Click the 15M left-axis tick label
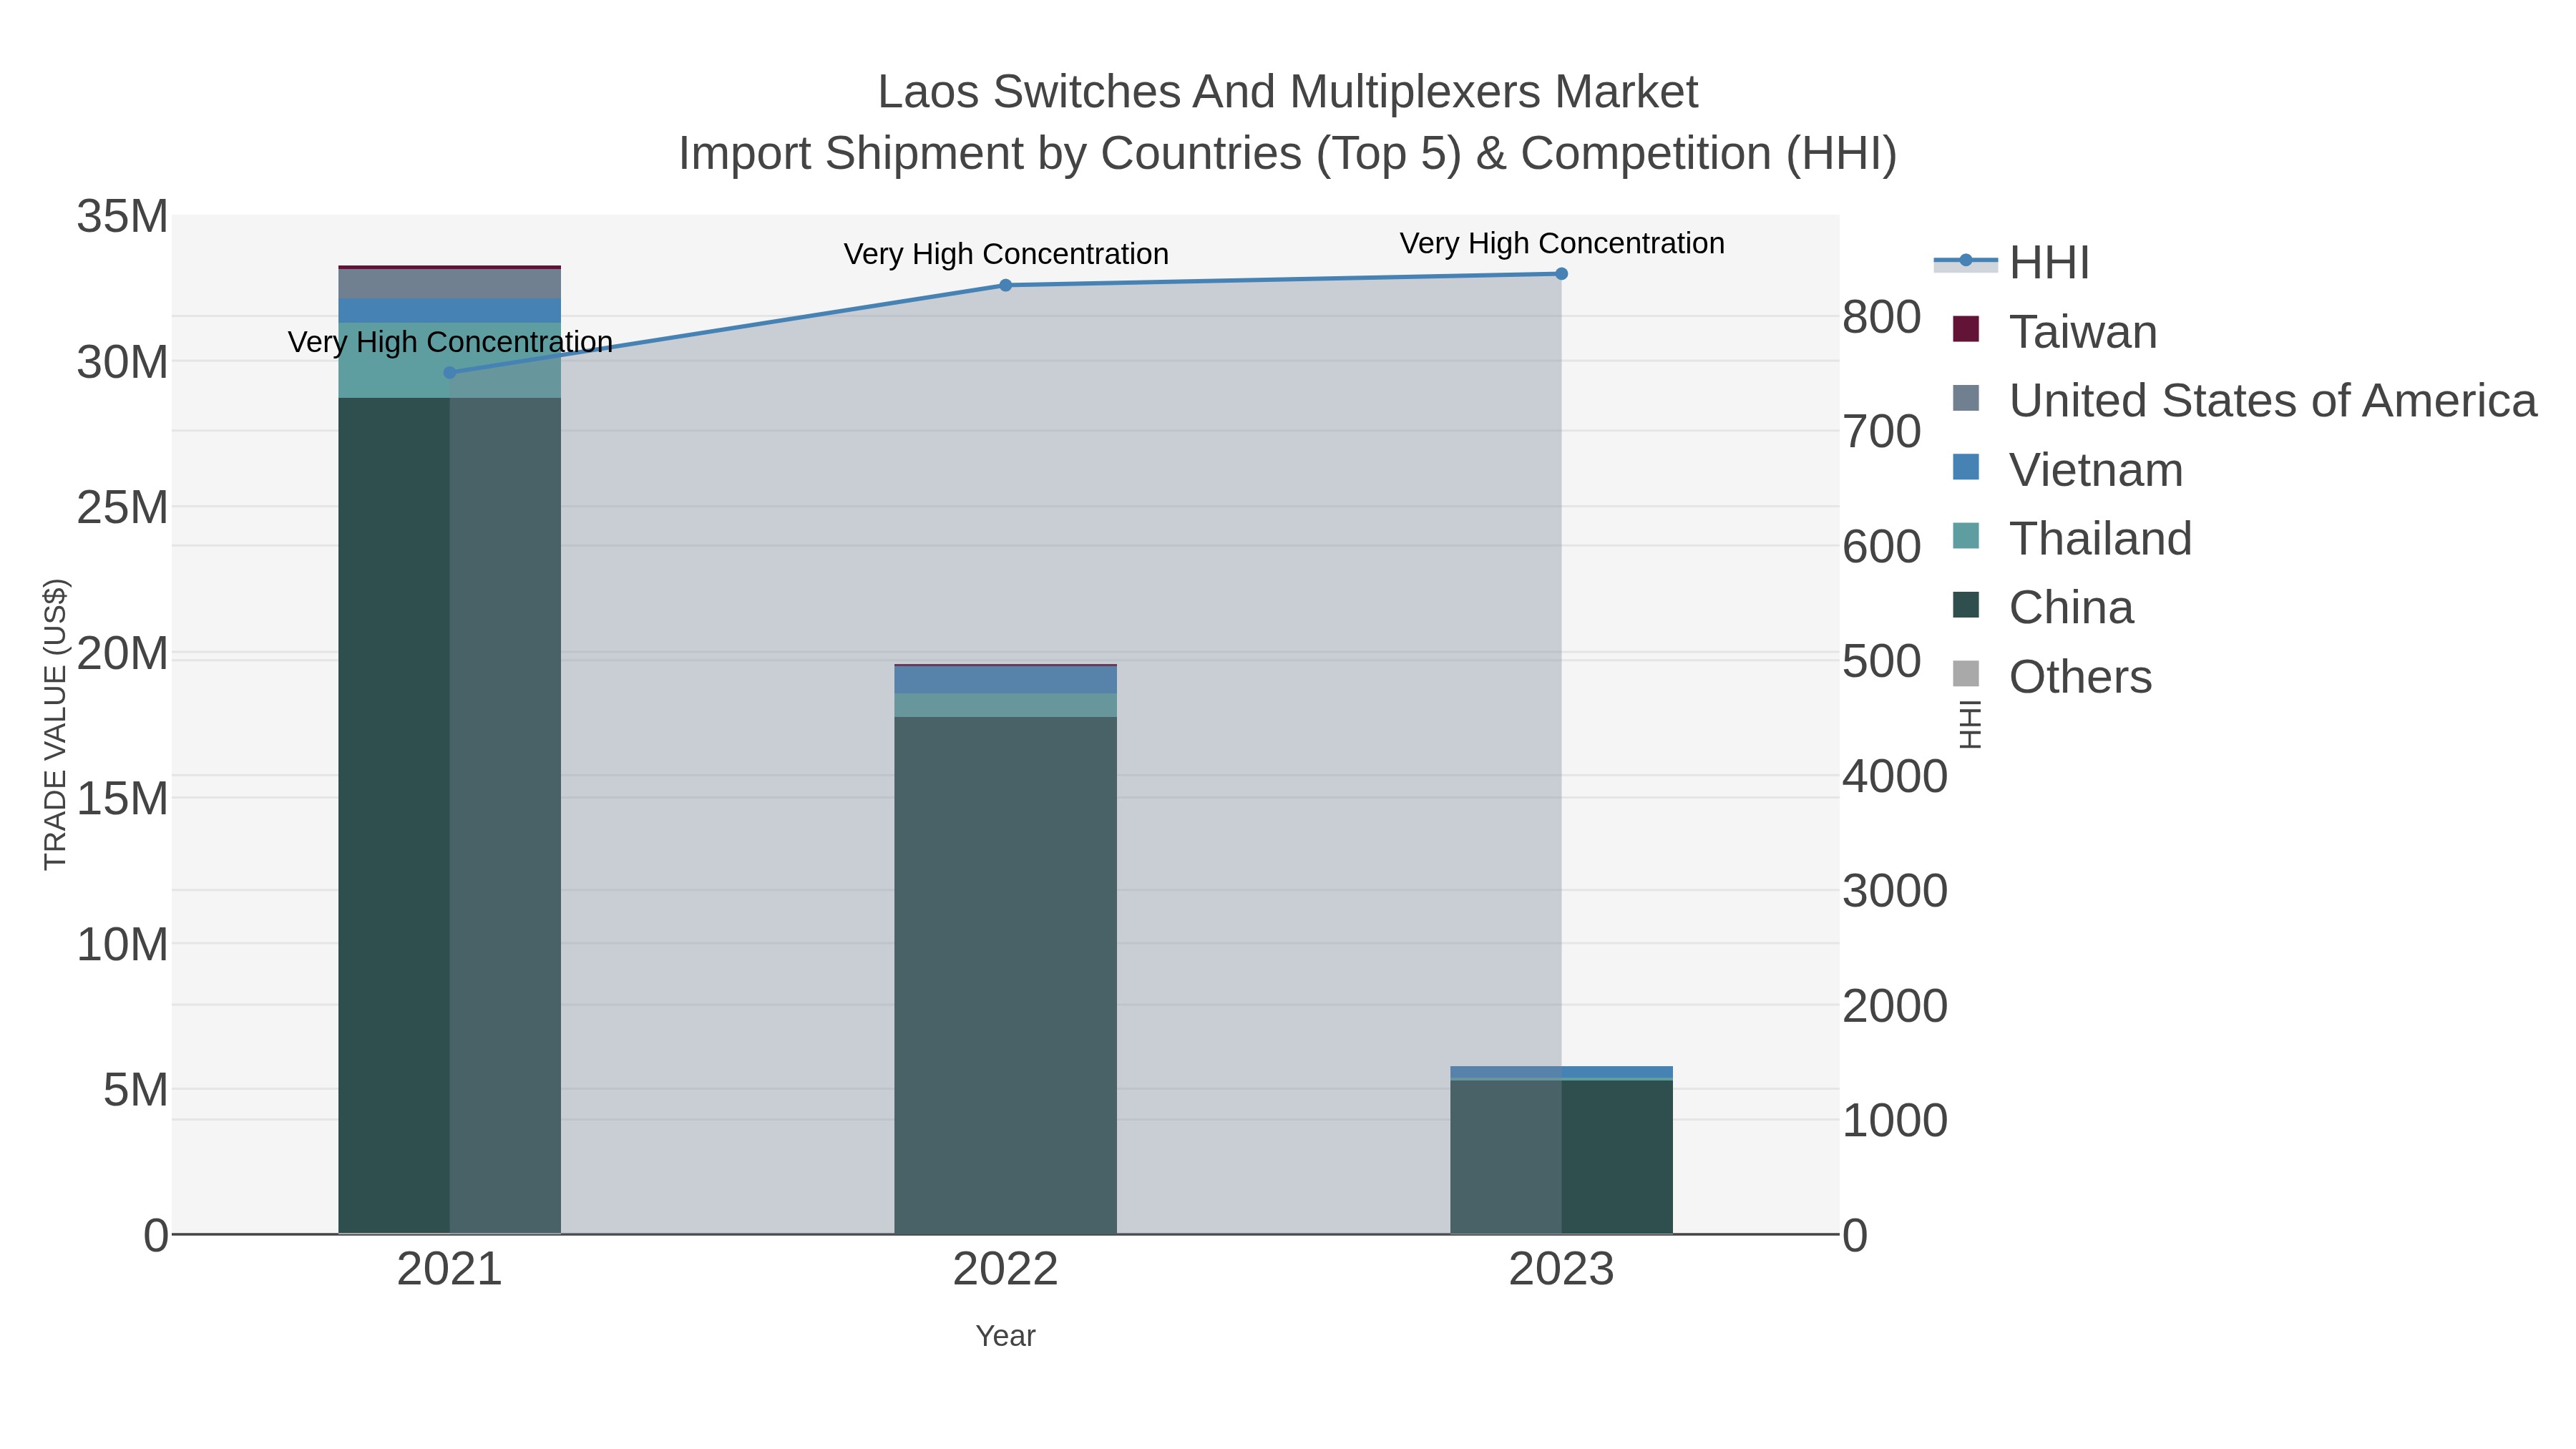This screenshot has width=2576, height=1449. (x=123, y=799)
